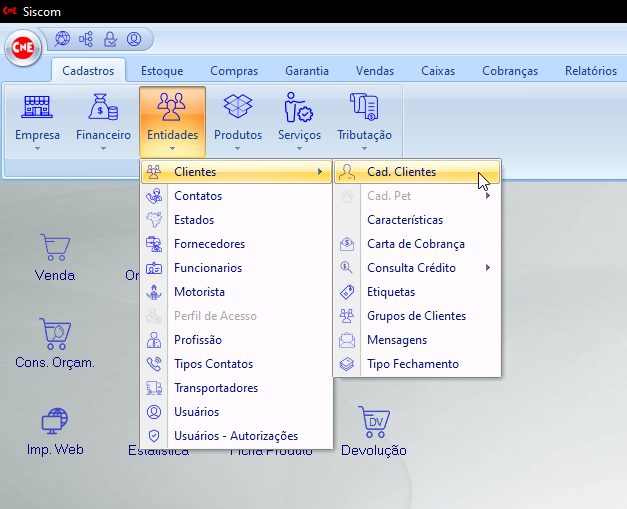Select Fornecedores menu entry
Screen dimensions: 627x509
tap(209, 244)
